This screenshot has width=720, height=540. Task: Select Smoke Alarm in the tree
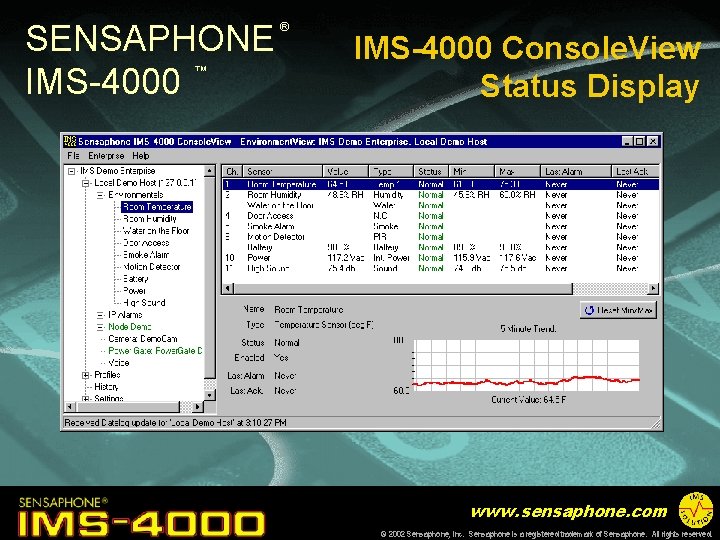pyautogui.click(x=146, y=255)
